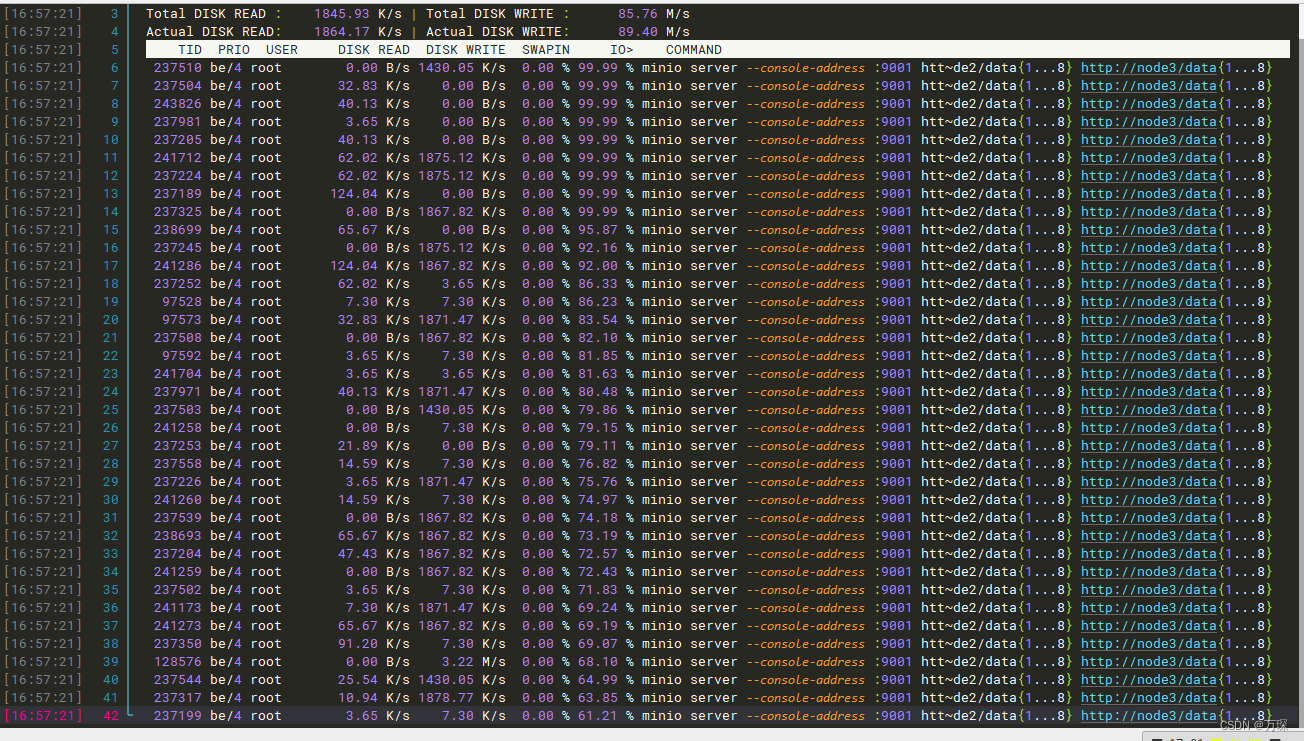Click line number 3 in the gutter
1304x741 pixels.
click(x=114, y=14)
